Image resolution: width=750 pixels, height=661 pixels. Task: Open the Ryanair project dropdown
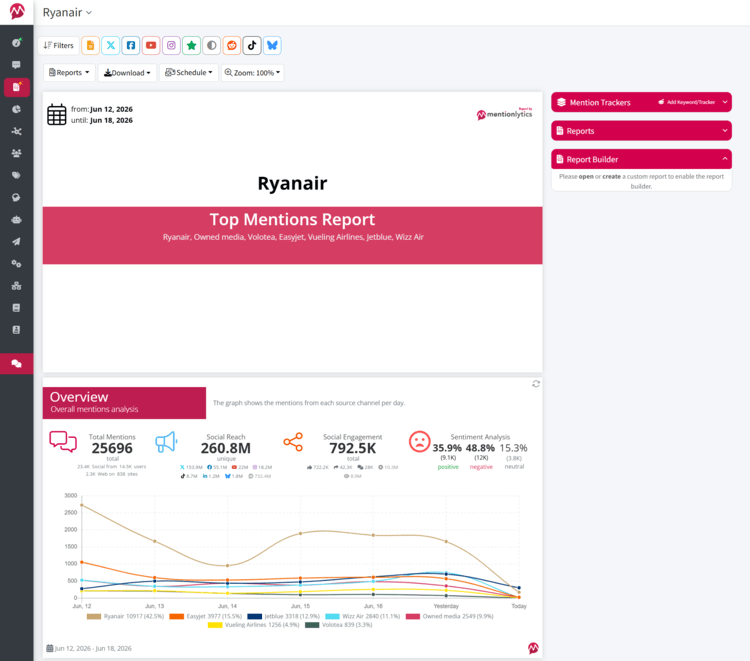(x=67, y=12)
